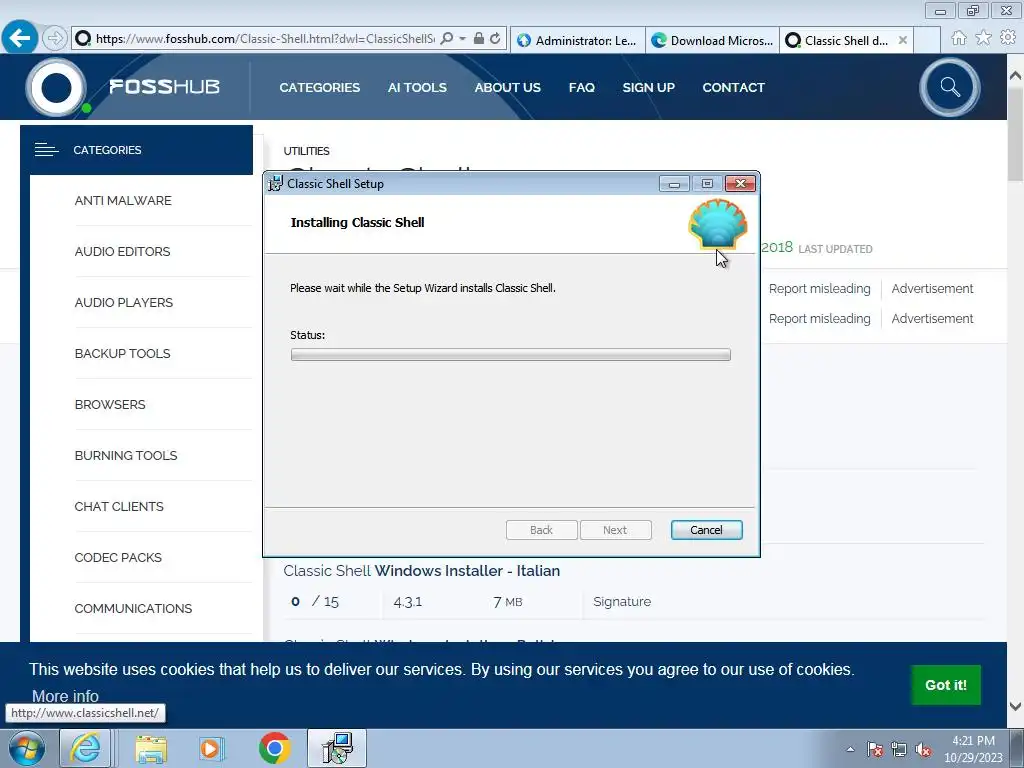Go to ABOUT US page

tap(507, 88)
